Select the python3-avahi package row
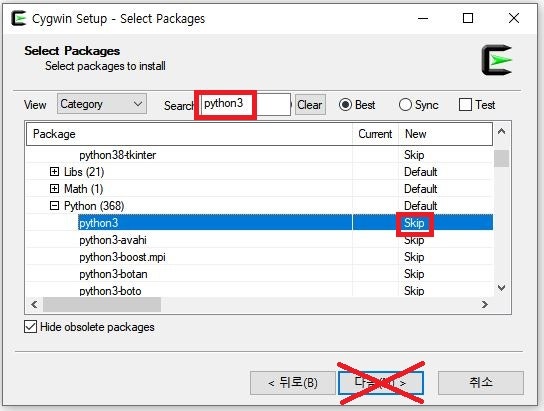The width and height of the screenshot is (544, 411). click(x=259, y=240)
